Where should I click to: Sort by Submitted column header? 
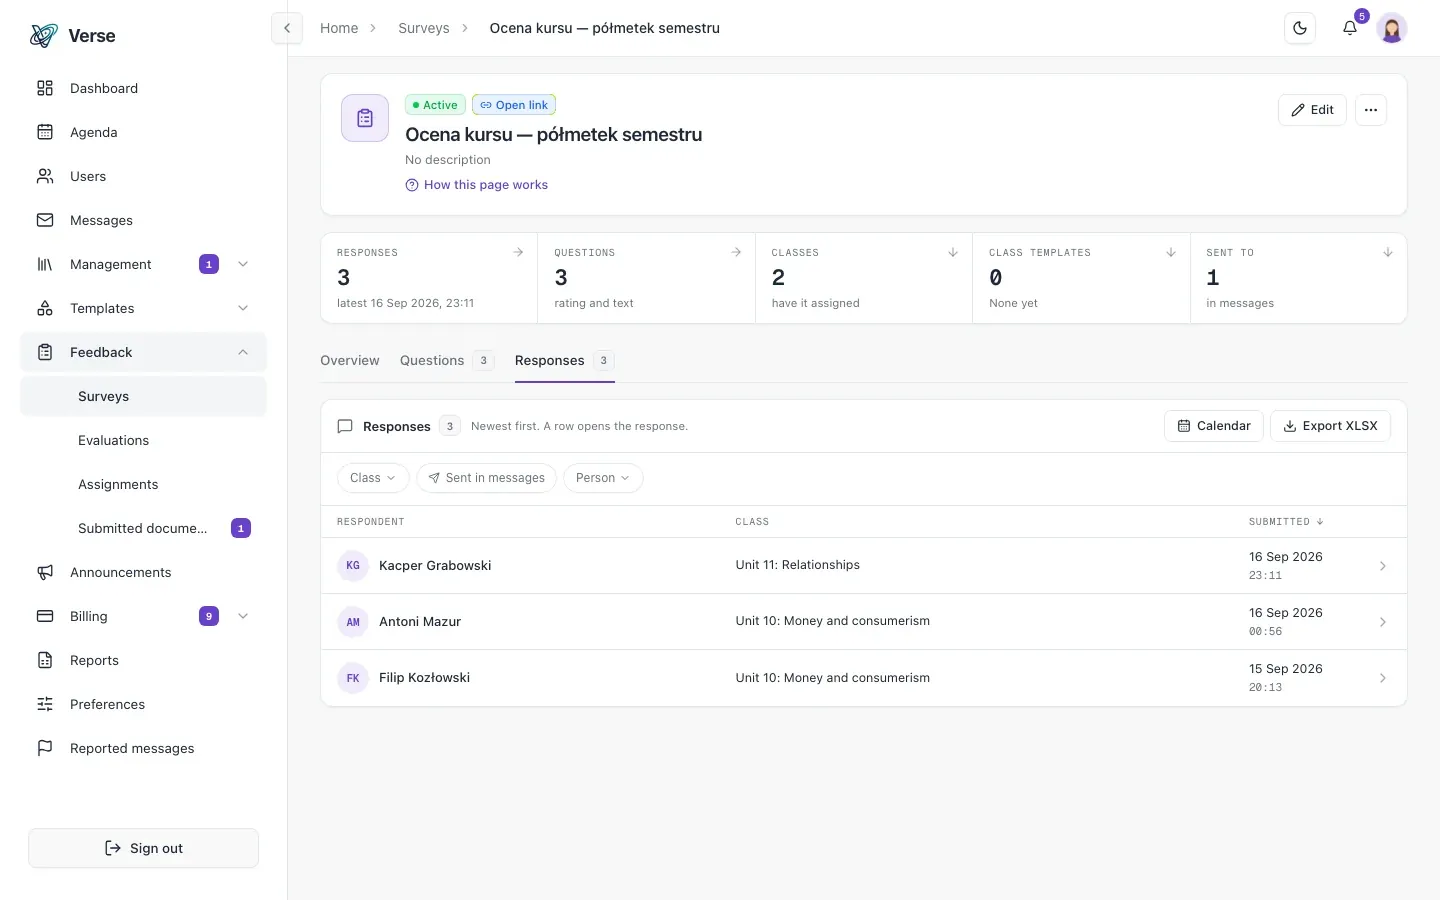1286,522
